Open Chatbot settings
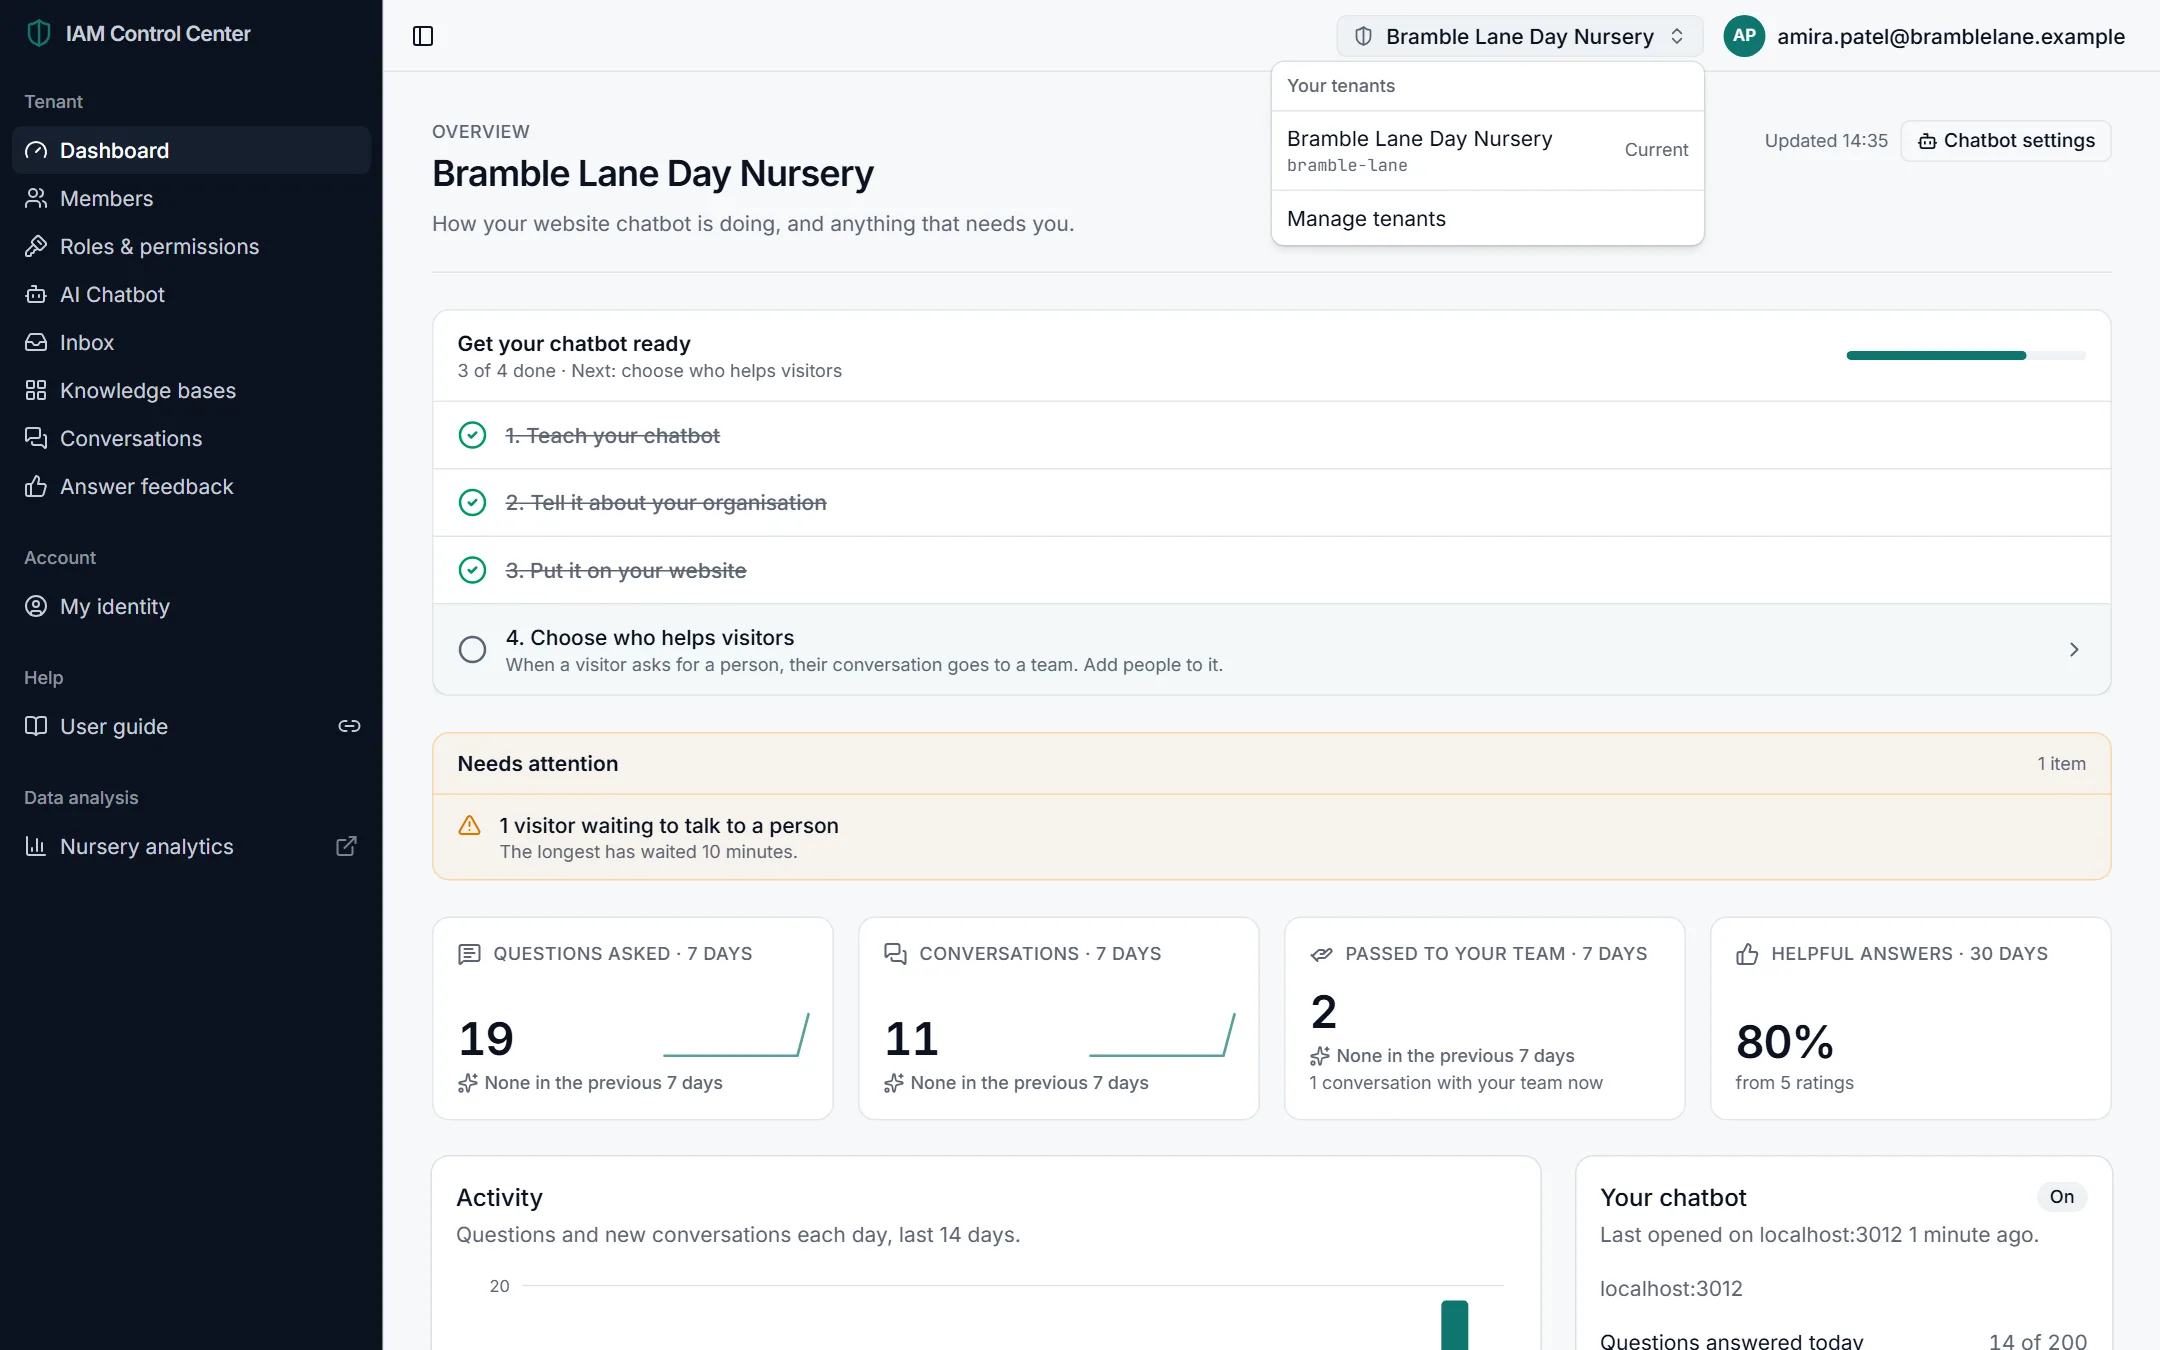 2006,141
